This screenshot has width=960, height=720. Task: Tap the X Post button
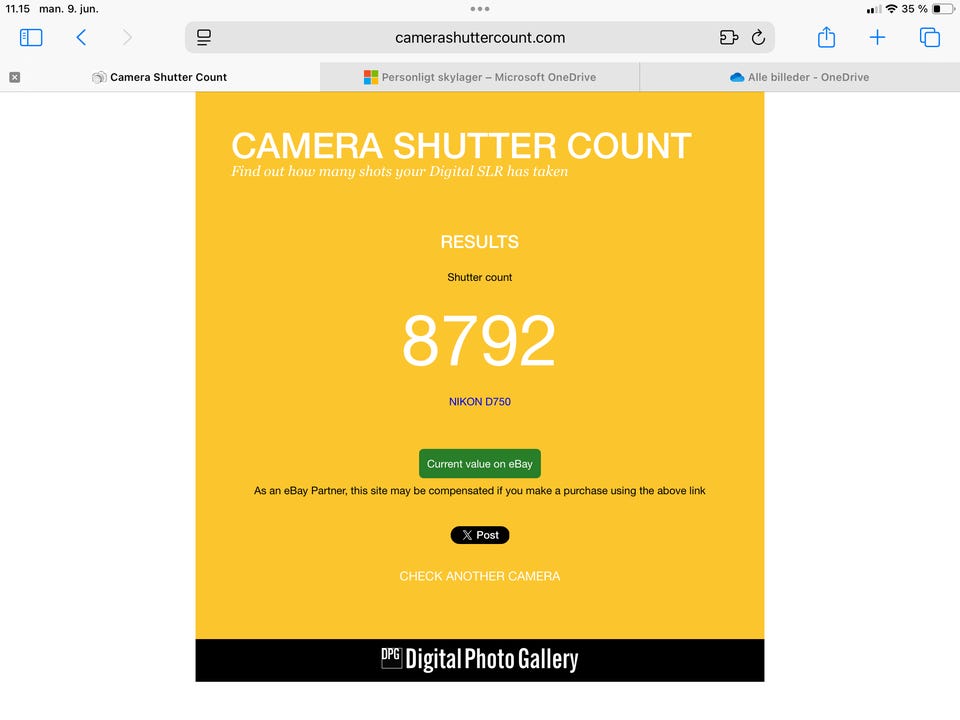click(480, 535)
